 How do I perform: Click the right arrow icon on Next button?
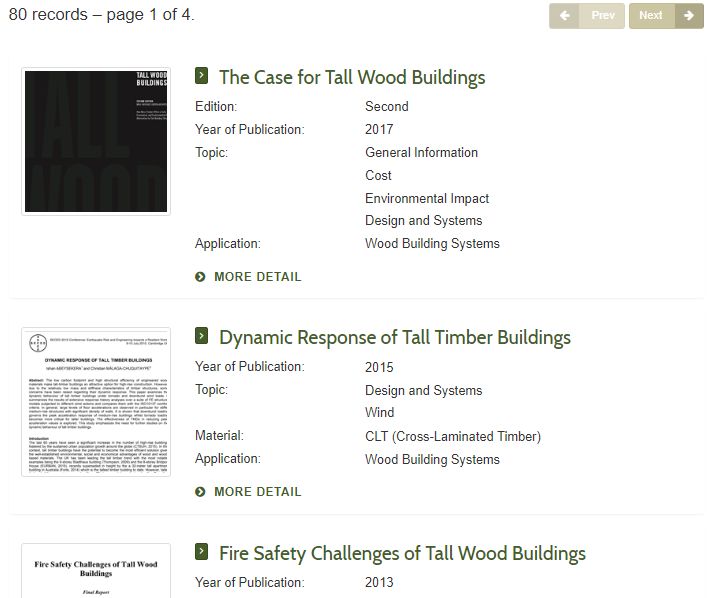pyautogui.click(x=689, y=16)
